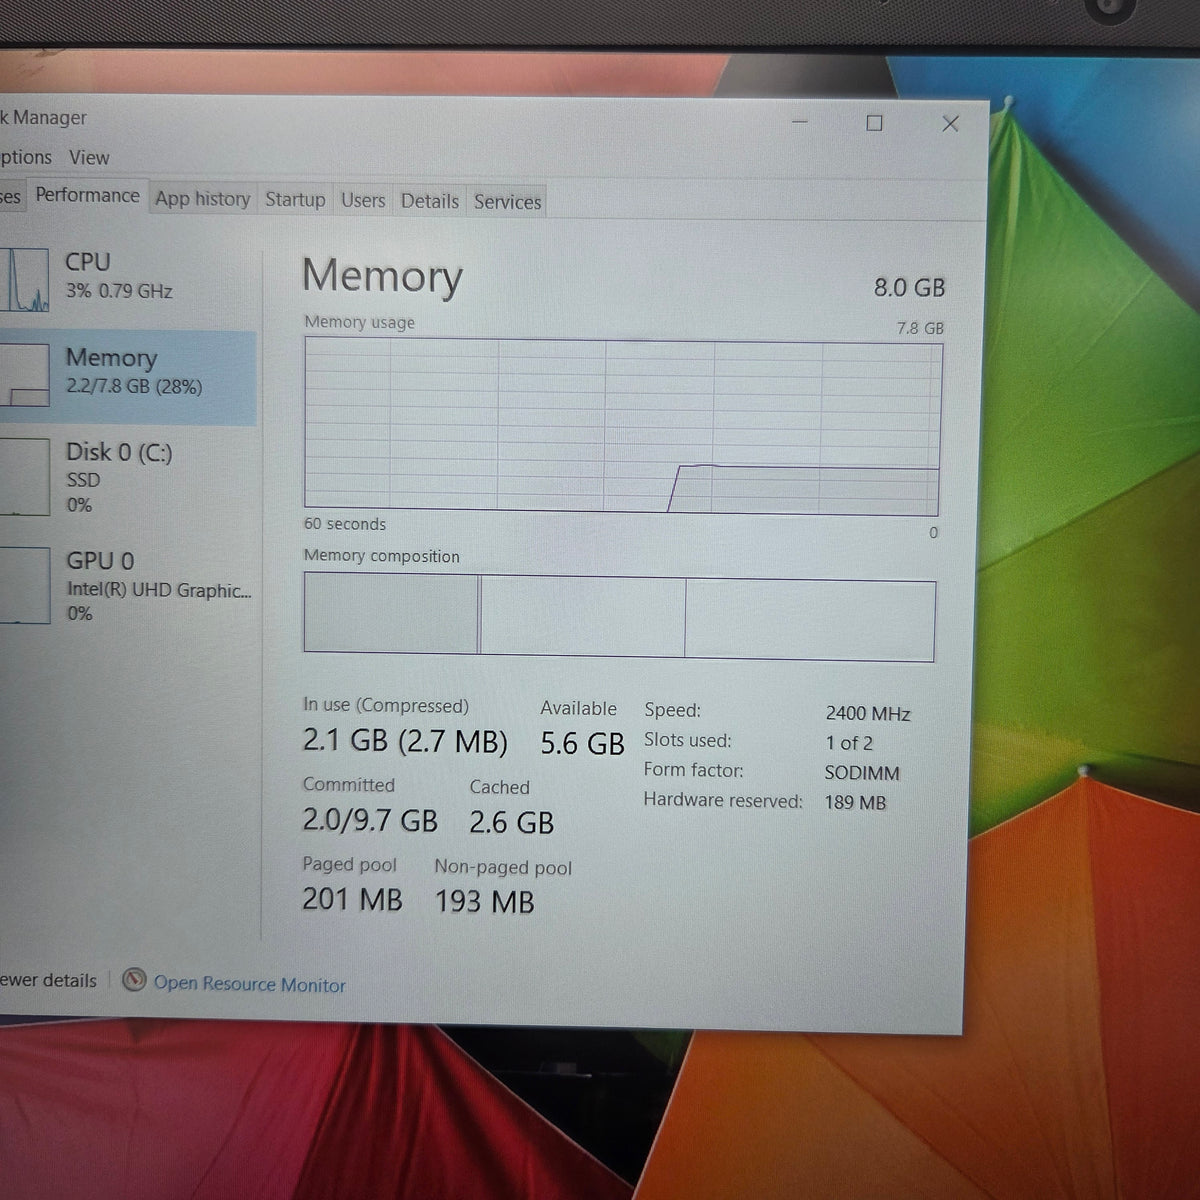
Task: Select the Memory usage mini graph
Action: tap(24, 375)
